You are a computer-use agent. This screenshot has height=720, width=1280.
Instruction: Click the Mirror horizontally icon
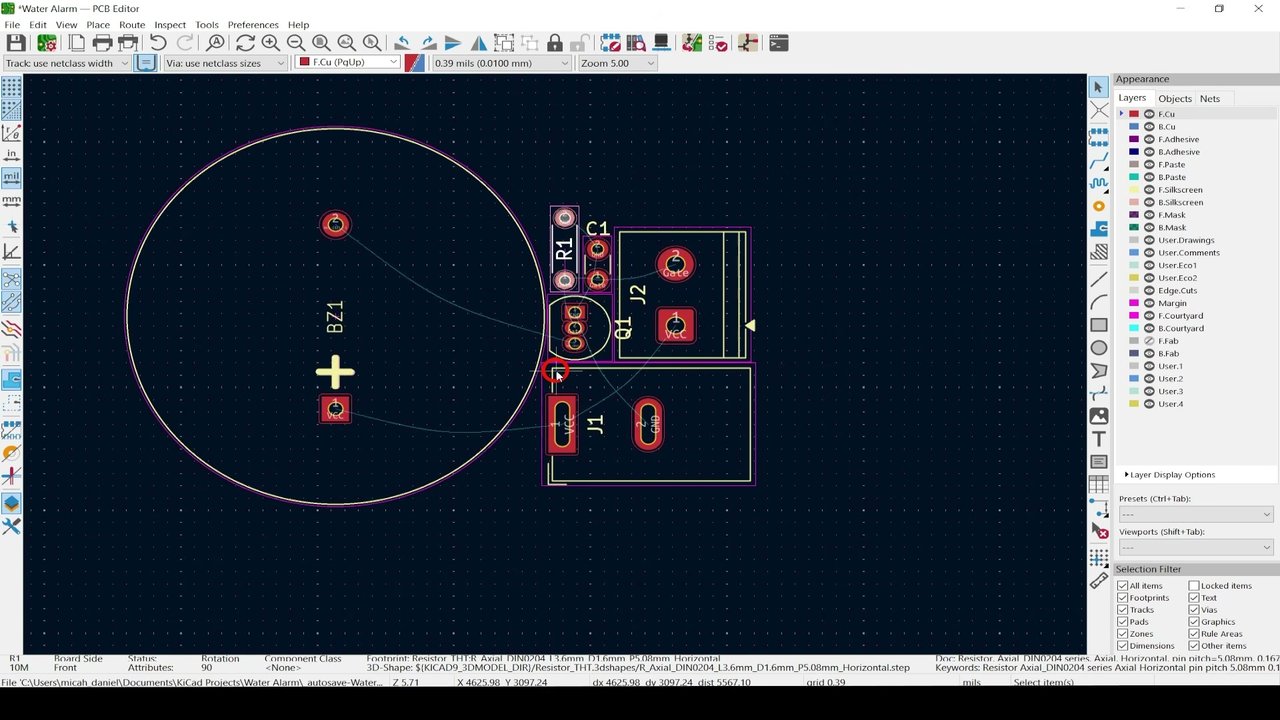(x=479, y=43)
